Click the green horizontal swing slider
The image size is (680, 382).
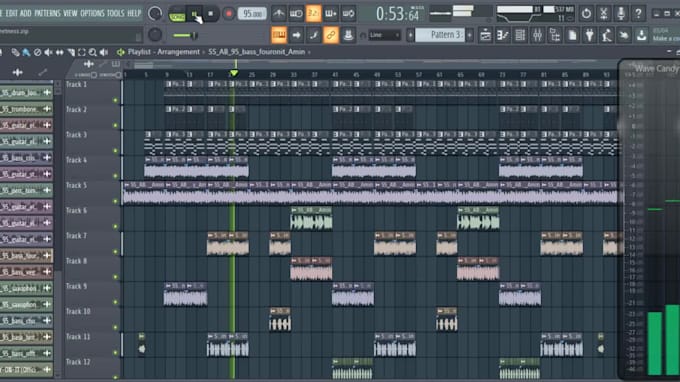(185, 35)
